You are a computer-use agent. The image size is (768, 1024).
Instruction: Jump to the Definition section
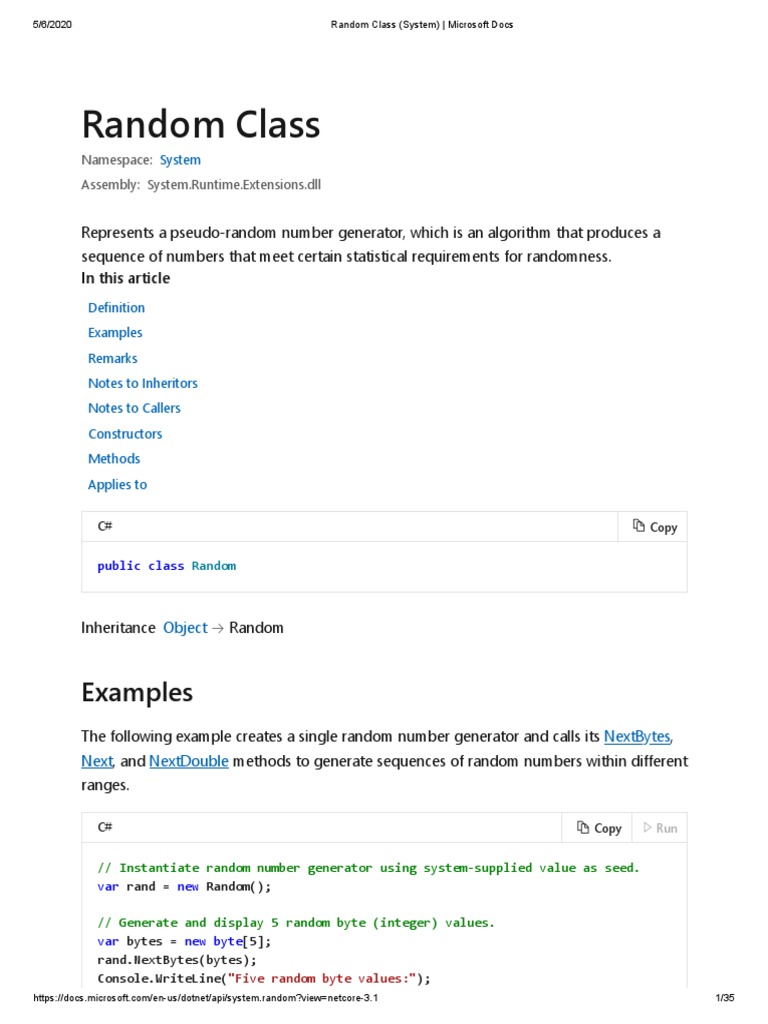pos(116,308)
